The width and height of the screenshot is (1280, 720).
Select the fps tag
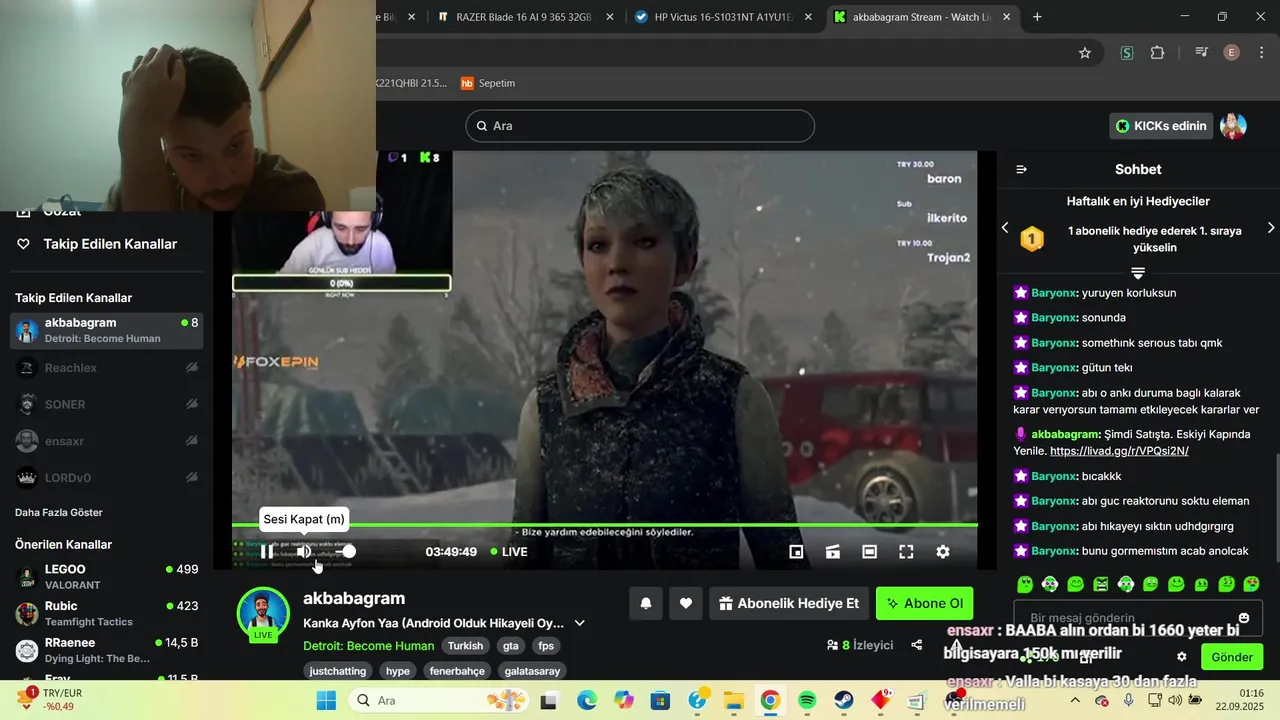coord(546,646)
